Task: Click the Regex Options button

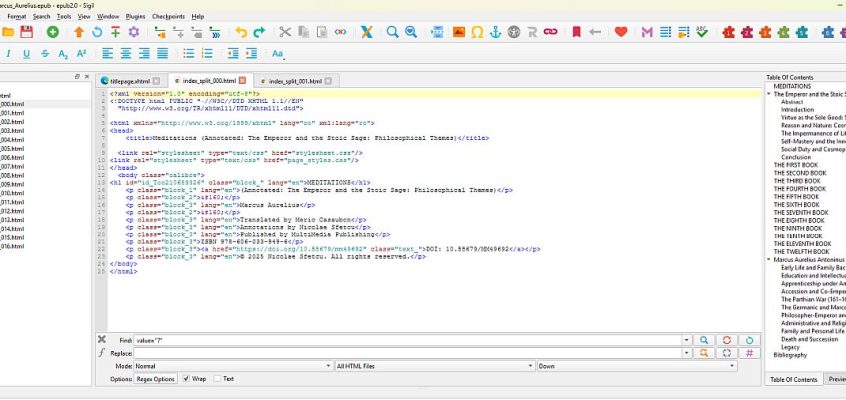Action: click(x=155, y=379)
